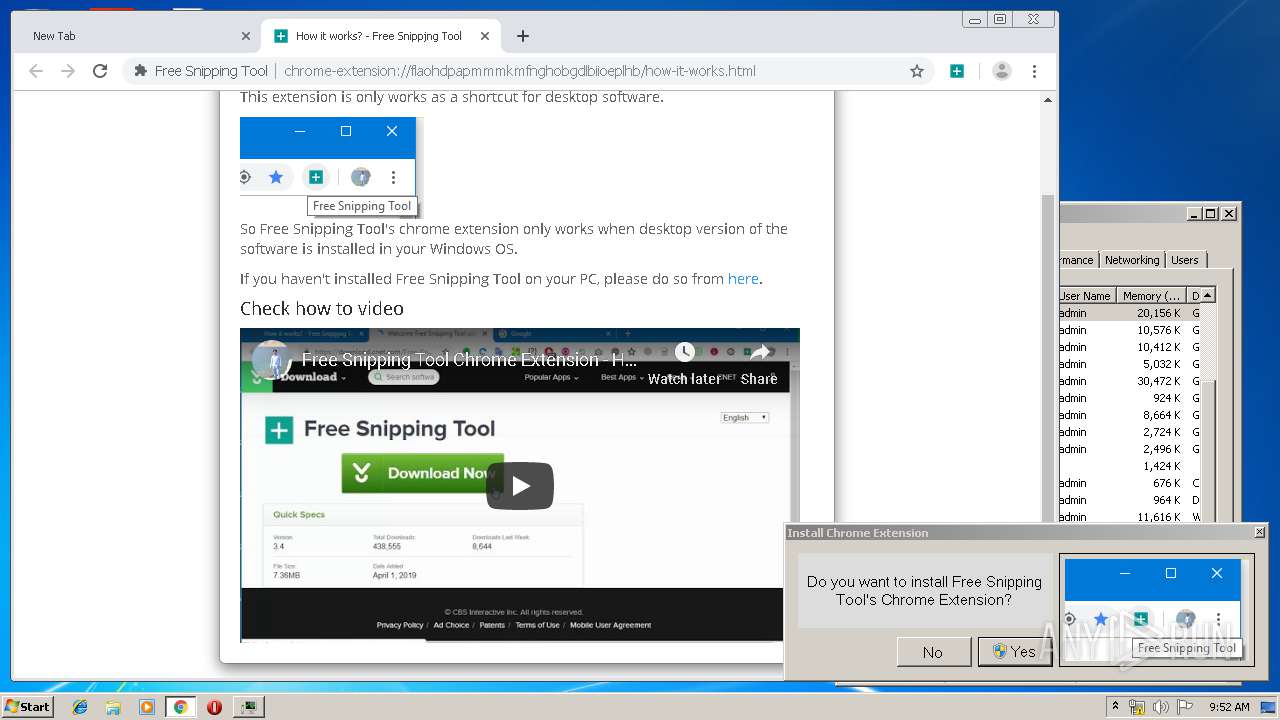Sort by User Name column in Task Manager
Image resolution: width=1280 pixels, height=720 pixels.
click(1086, 296)
